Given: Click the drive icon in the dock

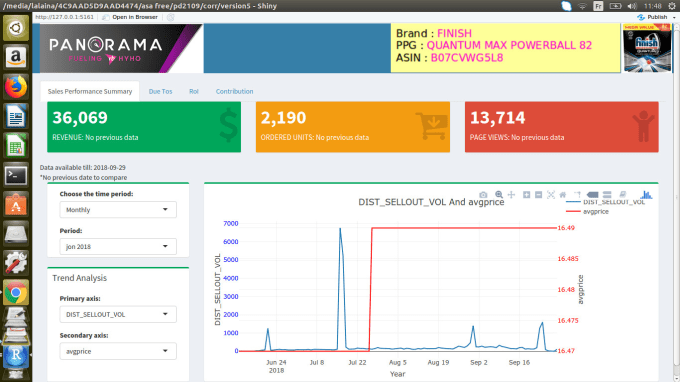Looking at the screenshot, I should pyautogui.click(x=16, y=234).
